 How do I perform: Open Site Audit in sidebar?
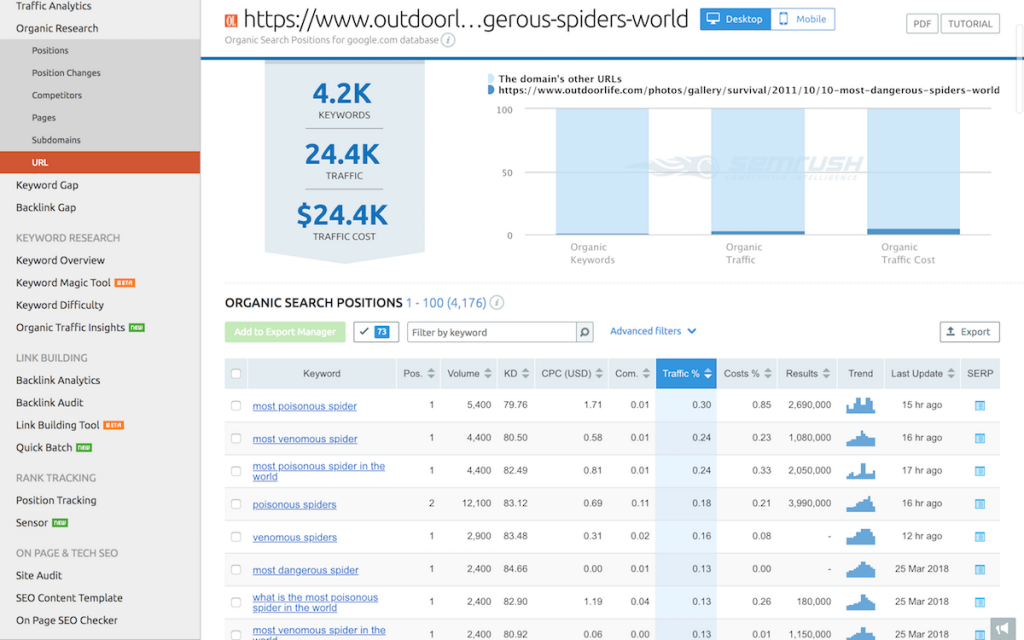tap(39, 575)
